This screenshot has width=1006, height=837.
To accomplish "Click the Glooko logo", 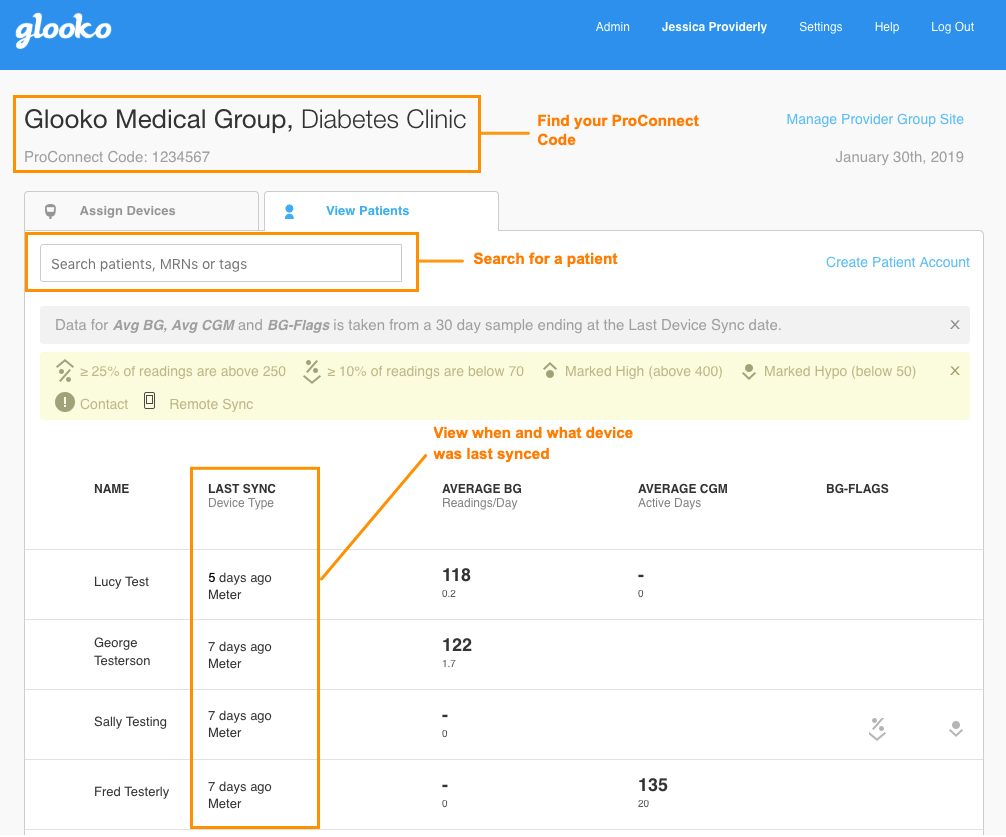I will click(x=63, y=30).
